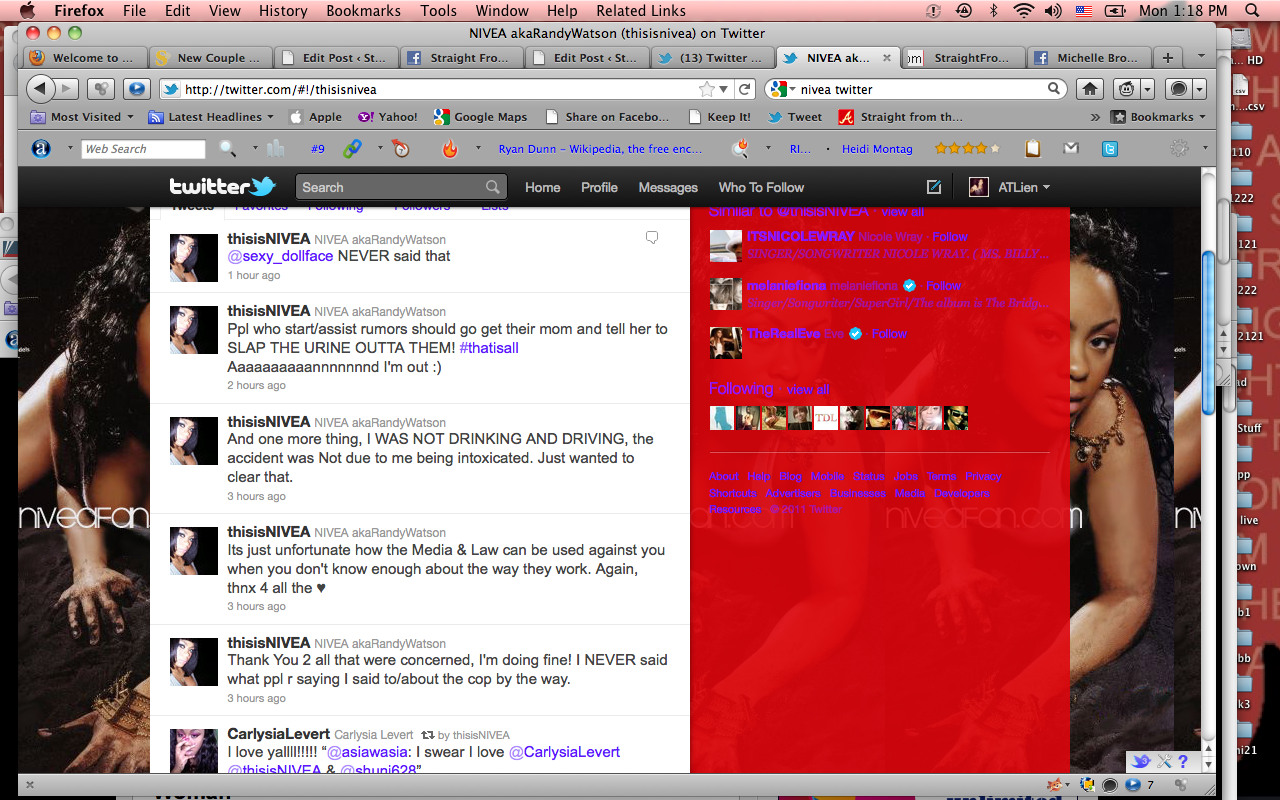
Task: Open the #thatisall hashtag link
Action: click(489, 348)
